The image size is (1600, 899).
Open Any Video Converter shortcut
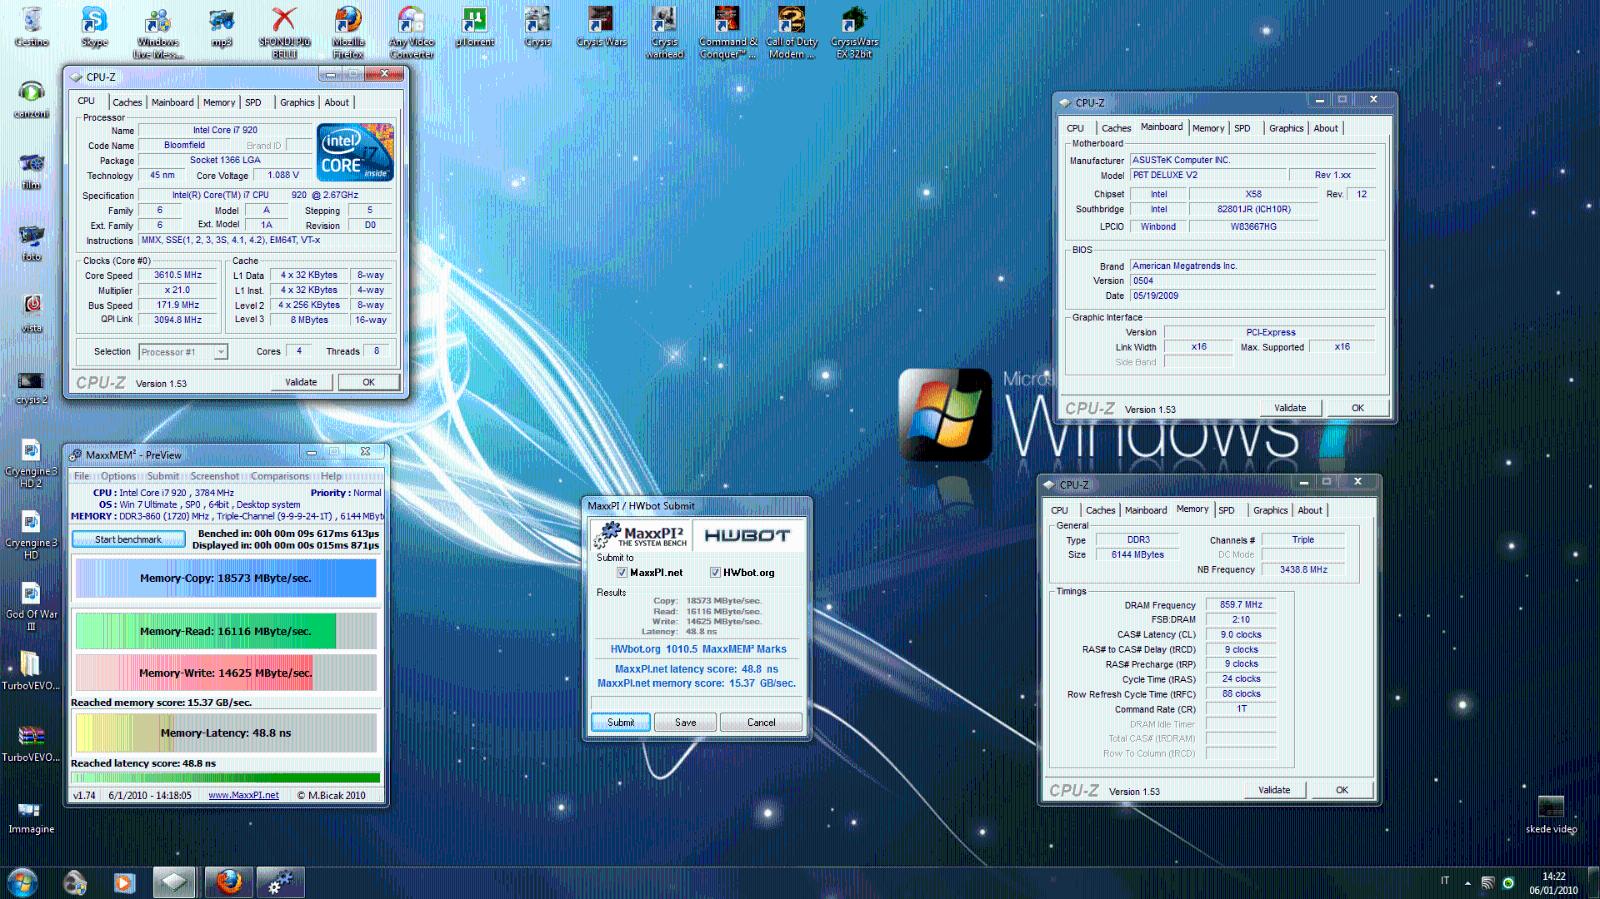tap(411, 32)
